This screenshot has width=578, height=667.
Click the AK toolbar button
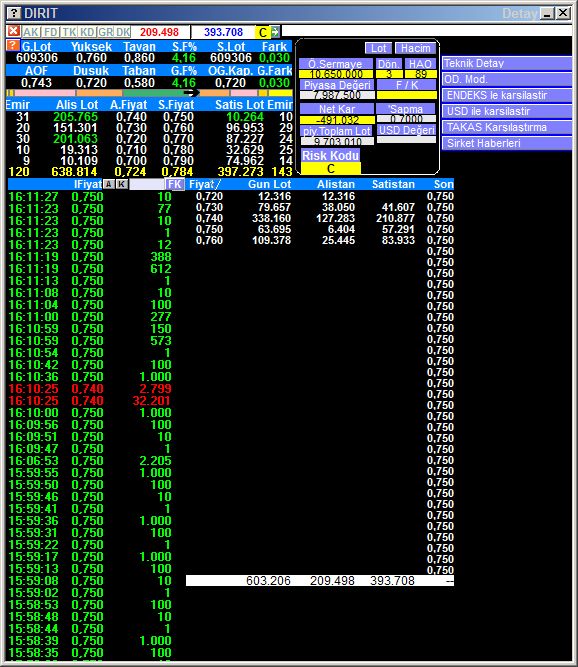(31, 32)
